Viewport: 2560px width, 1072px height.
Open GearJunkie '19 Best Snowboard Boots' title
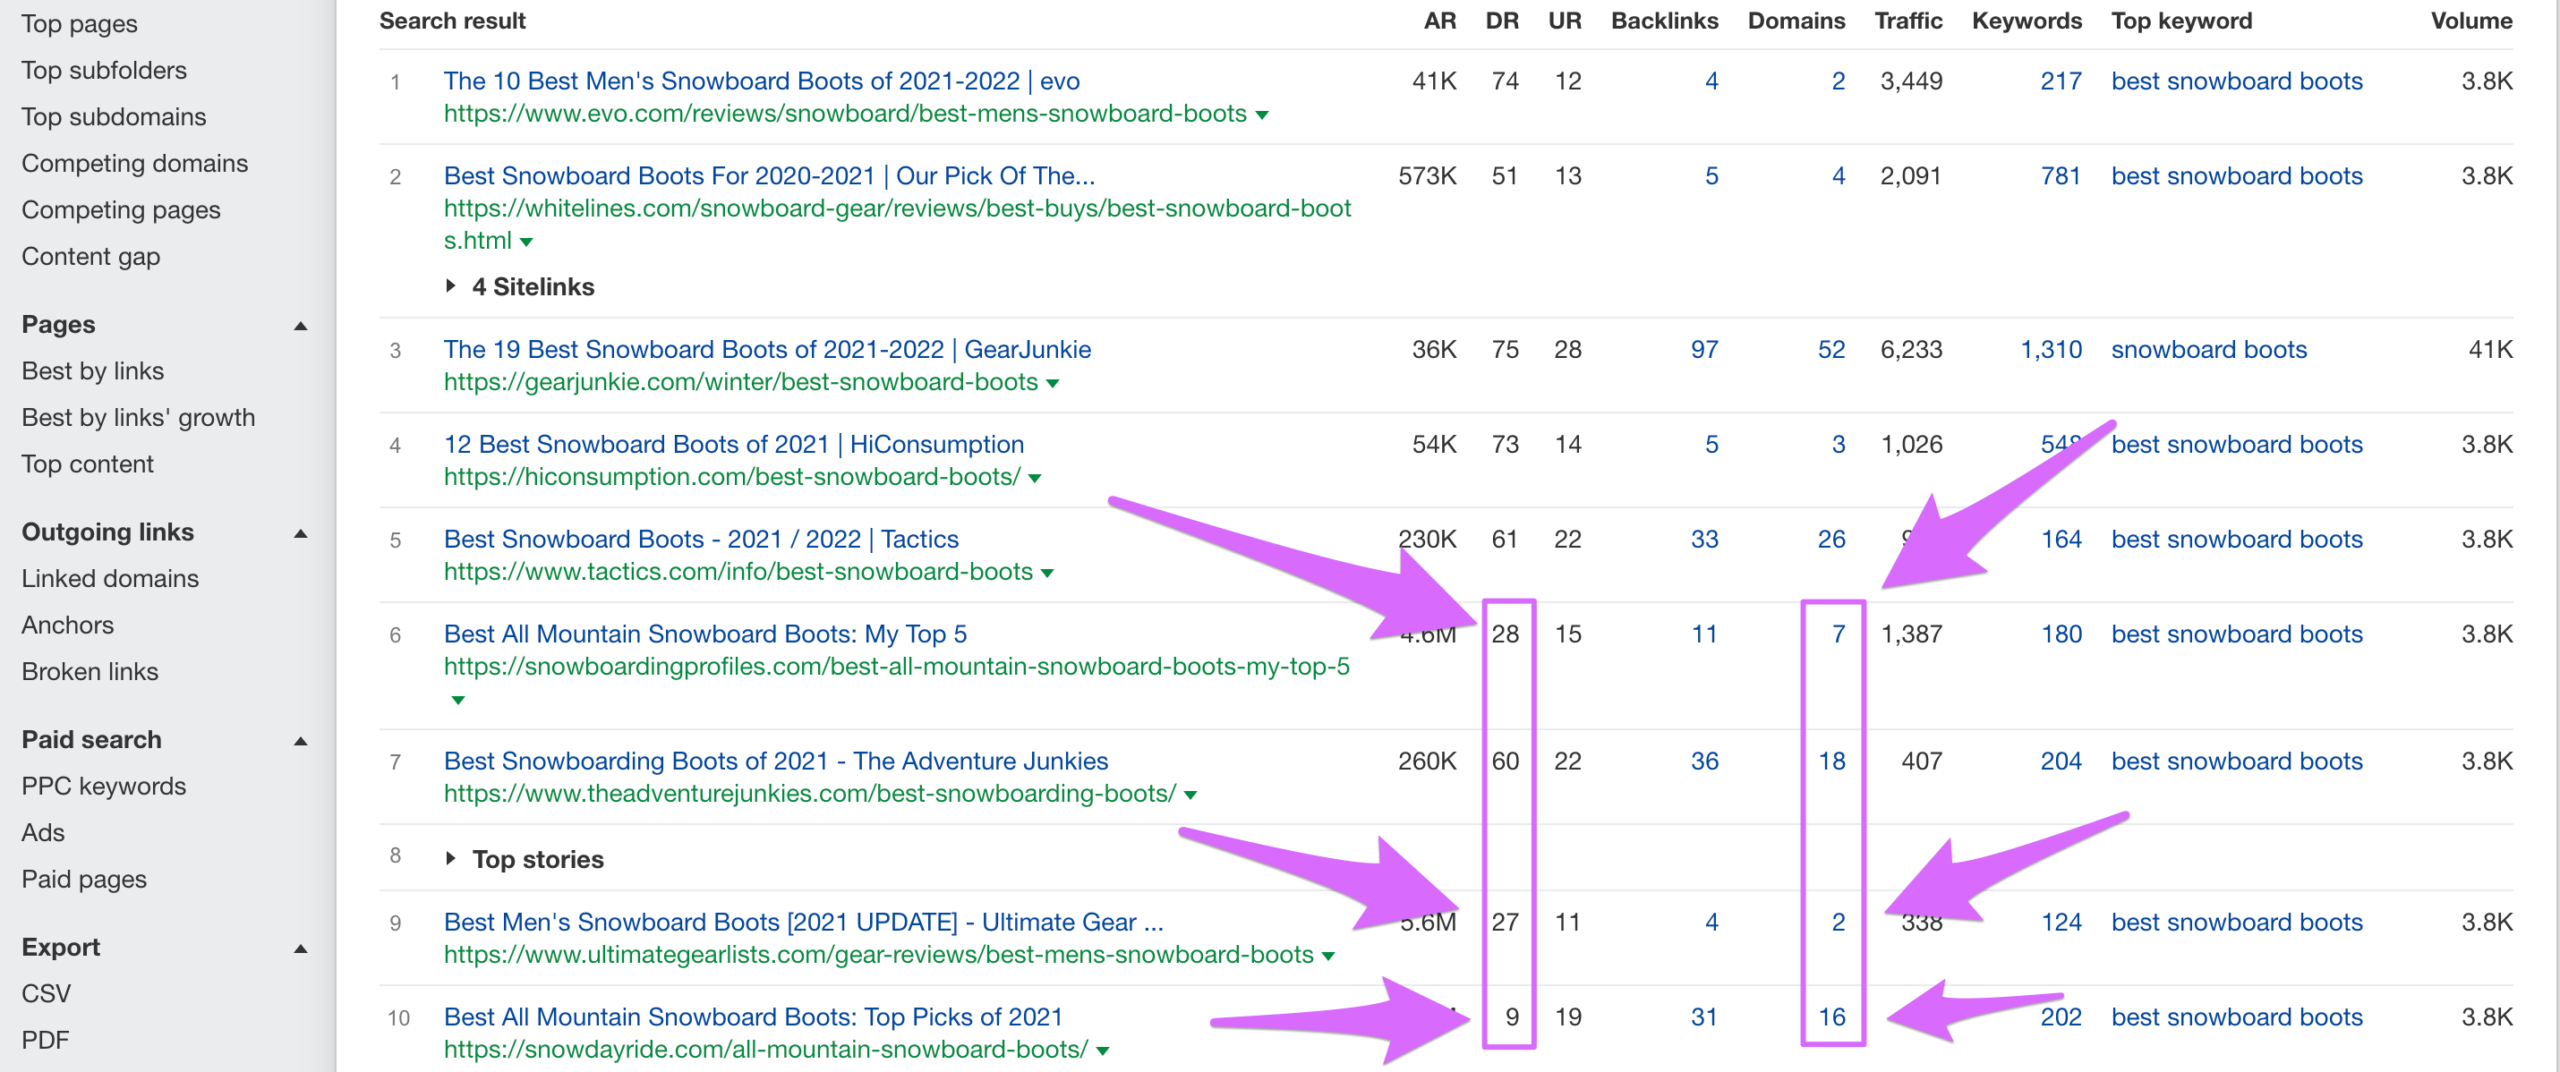click(x=767, y=349)
